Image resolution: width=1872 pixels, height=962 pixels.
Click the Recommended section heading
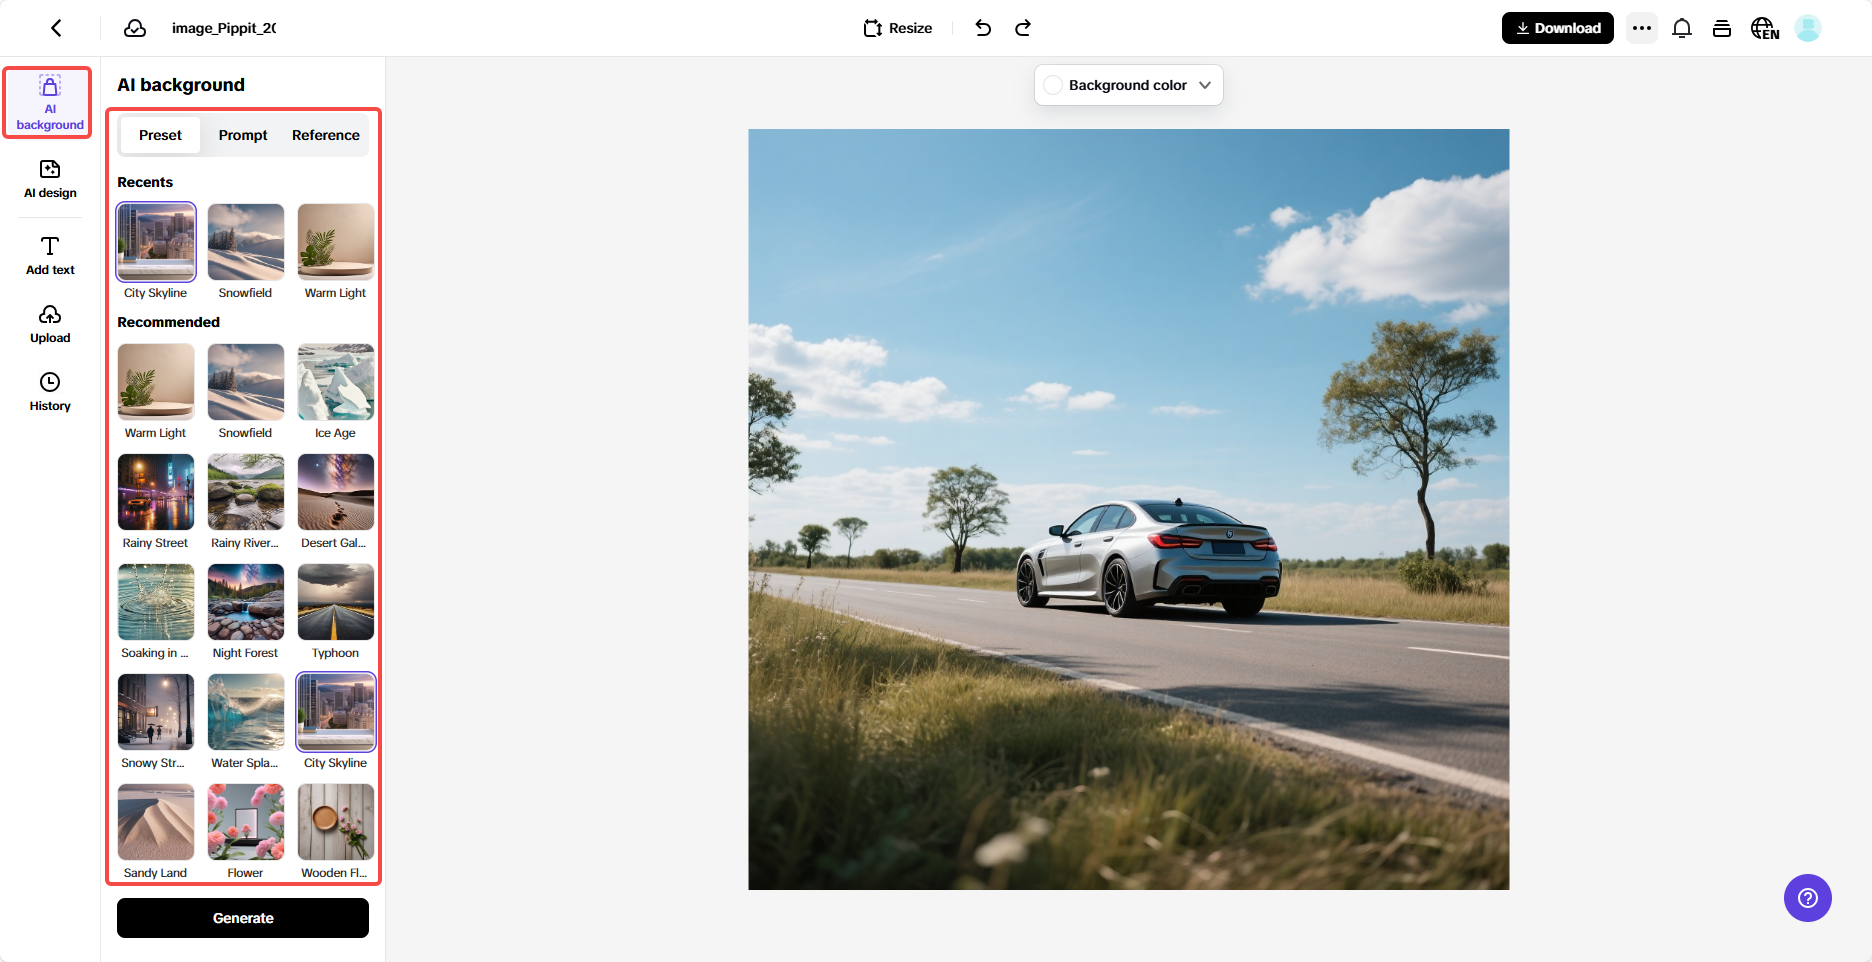[168, 322]
